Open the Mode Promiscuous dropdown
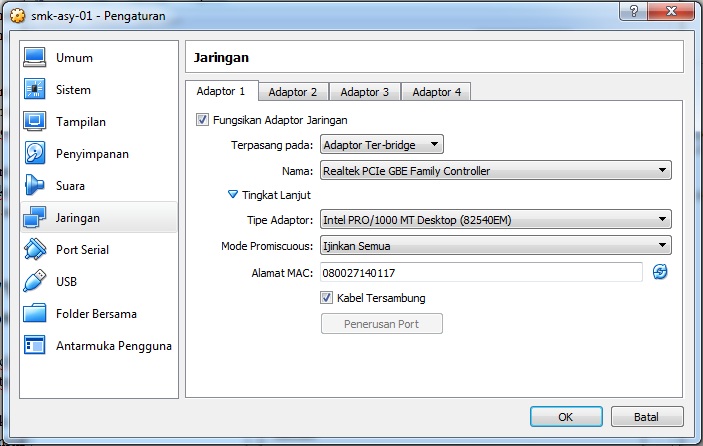 click(x=495, y=246)
